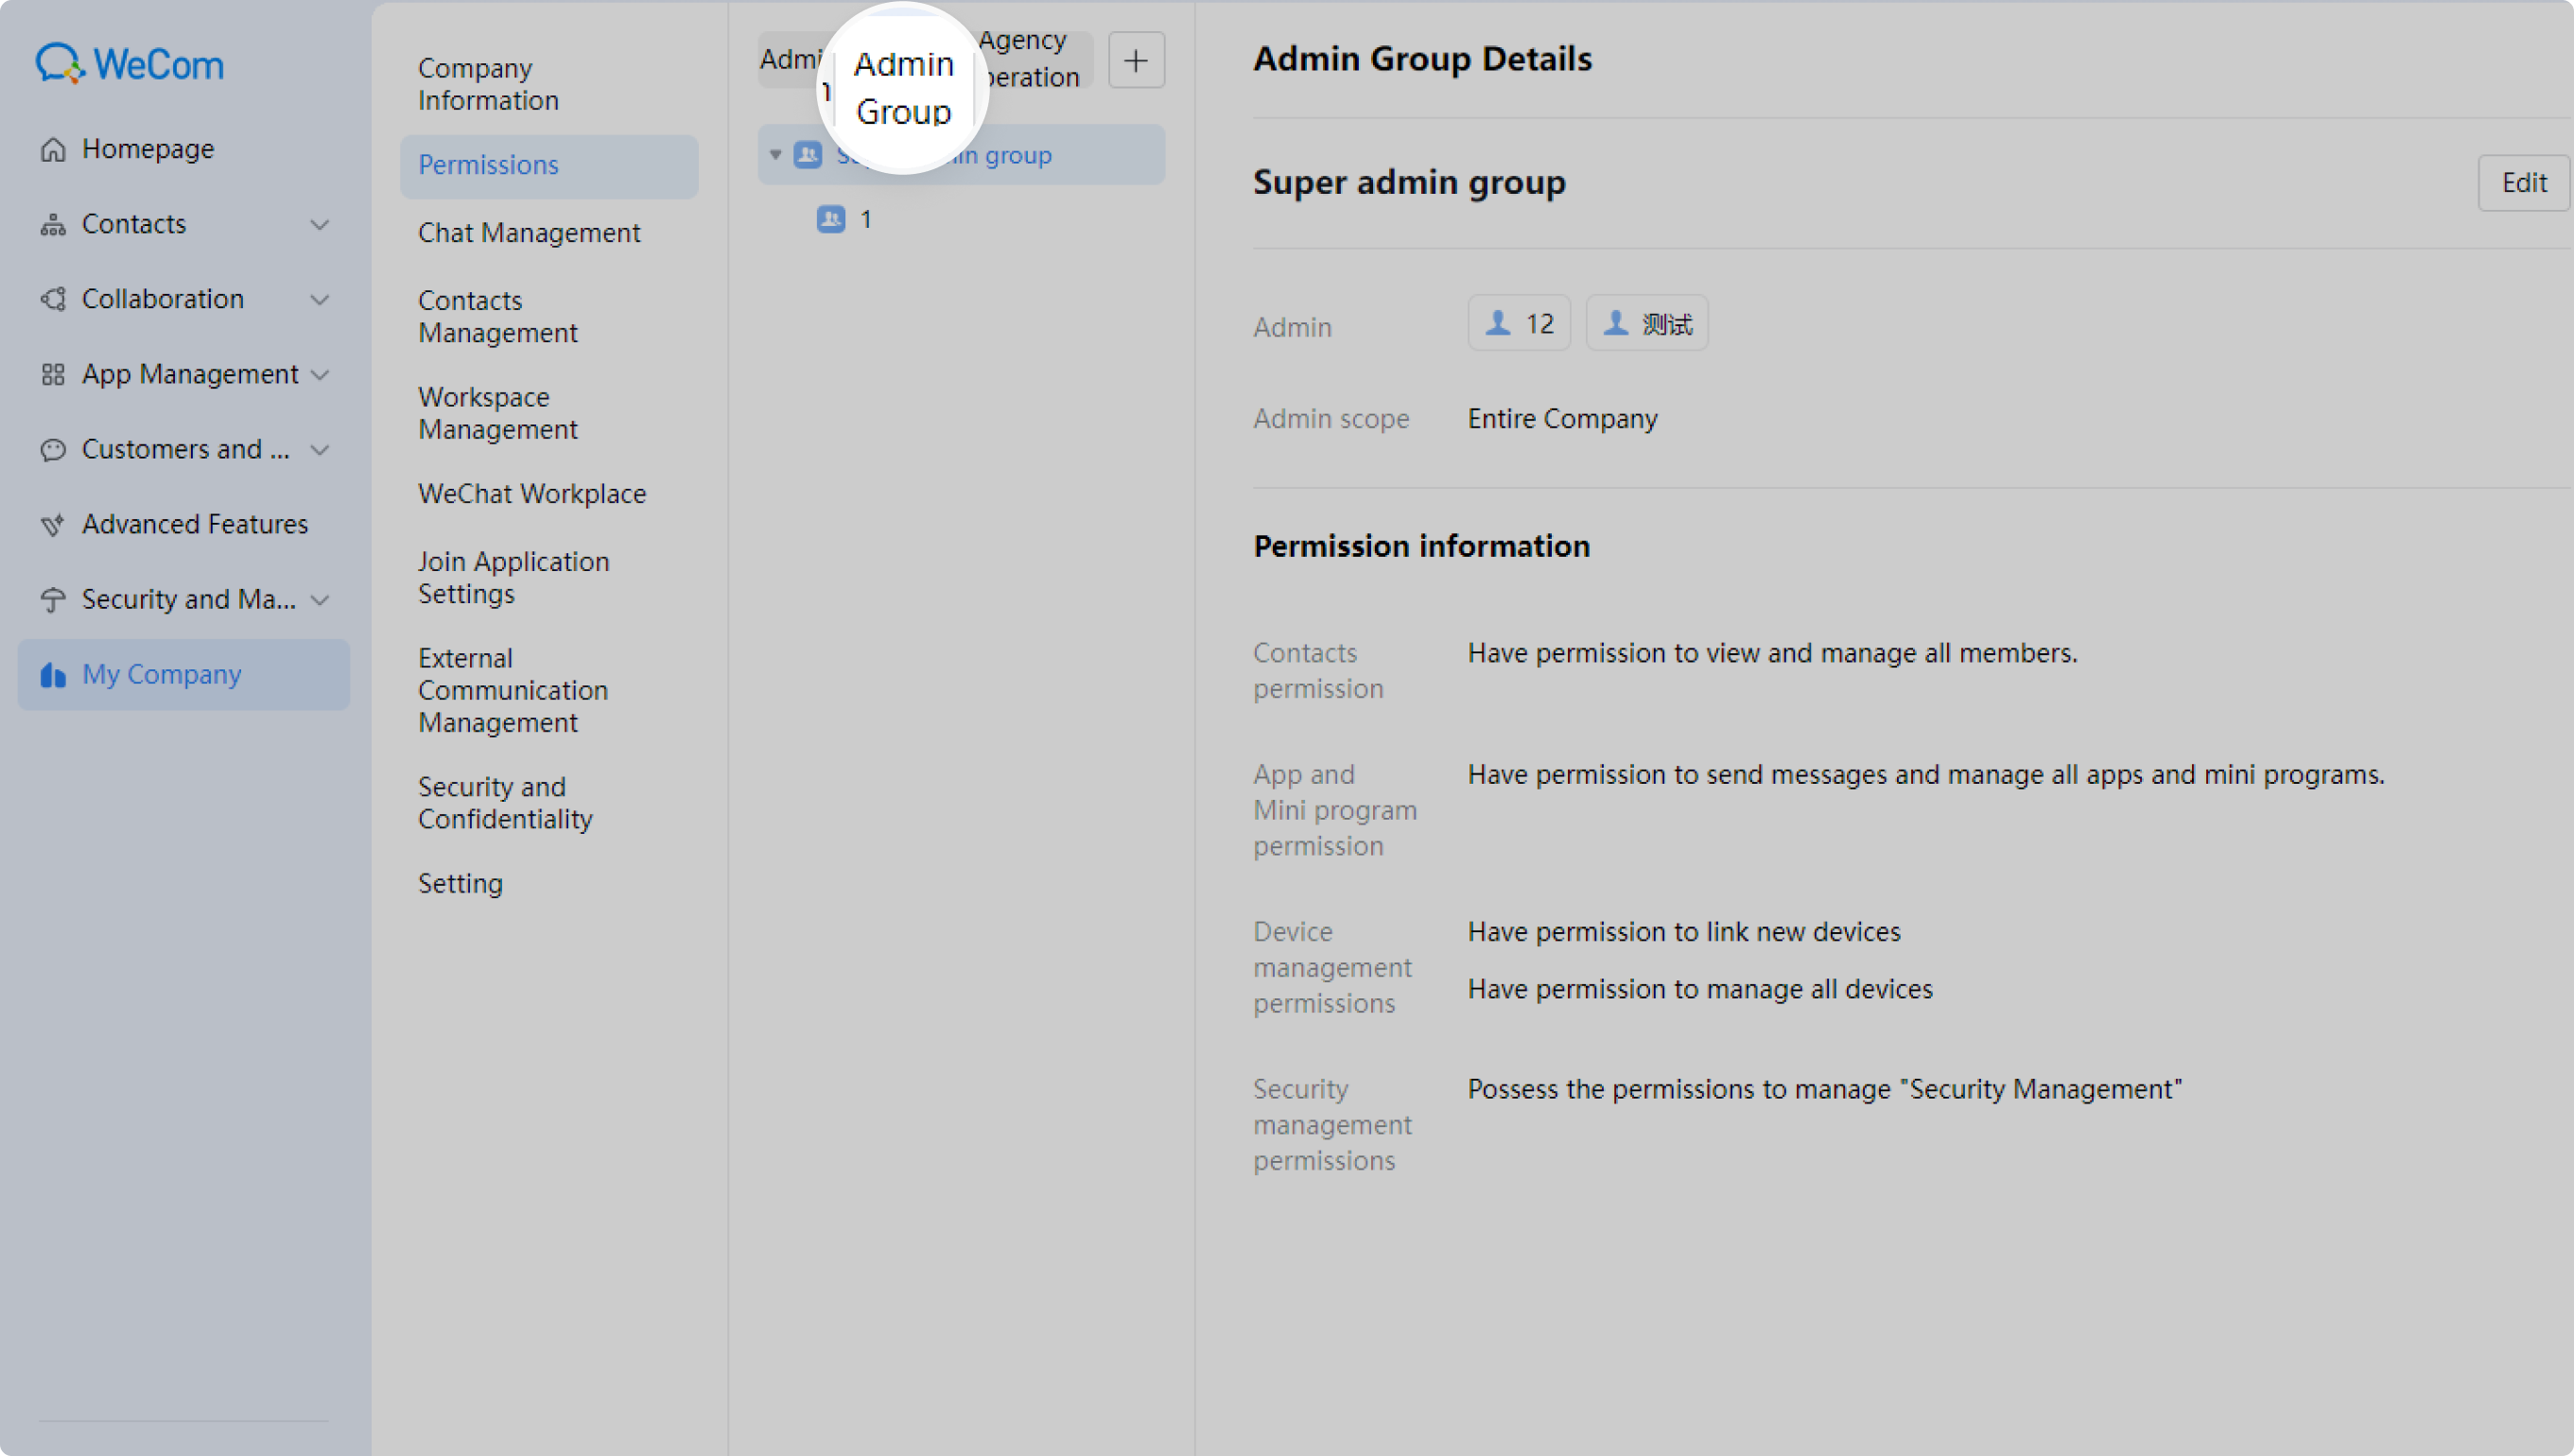2574x1456 pixels.
Task: Click the Edit button for Super admin group
Action: point(2523,183)
